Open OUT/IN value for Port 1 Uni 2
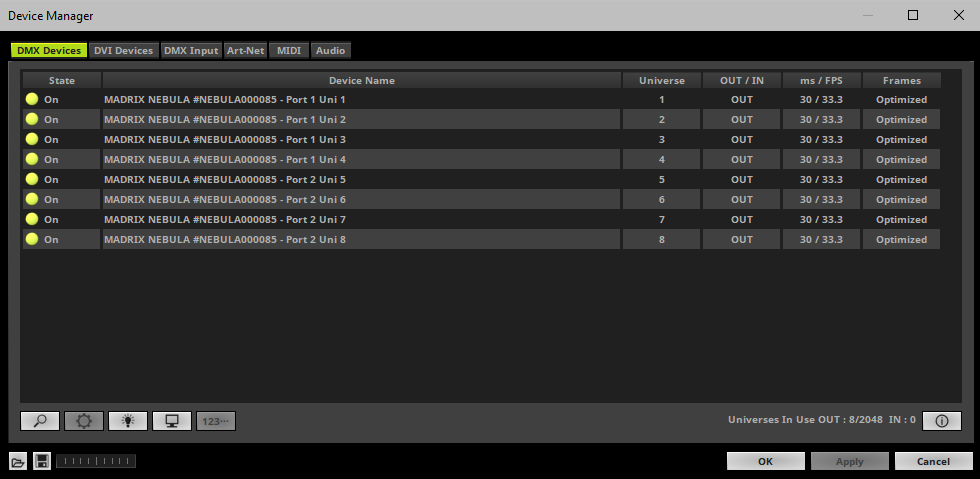The height and width of the screenshot is (479, 980). pos(742,119)
